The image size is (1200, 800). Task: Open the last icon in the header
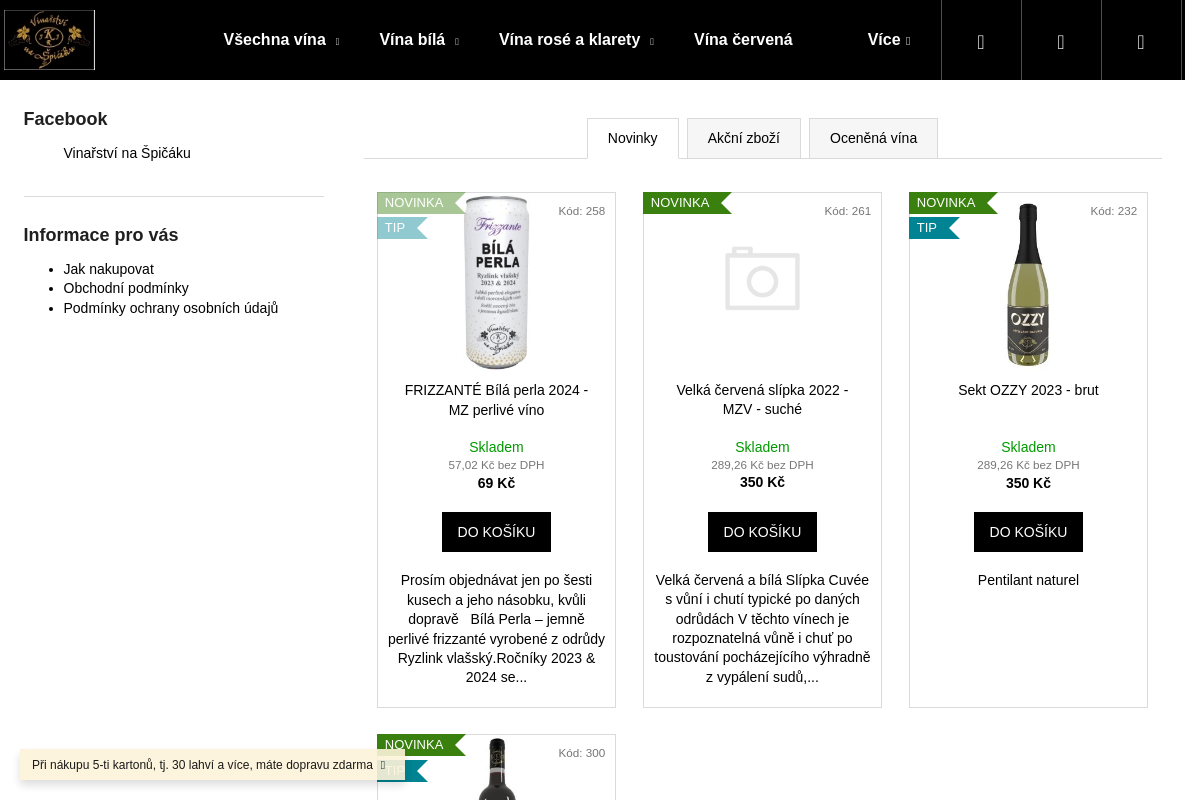click(1141, 41)
